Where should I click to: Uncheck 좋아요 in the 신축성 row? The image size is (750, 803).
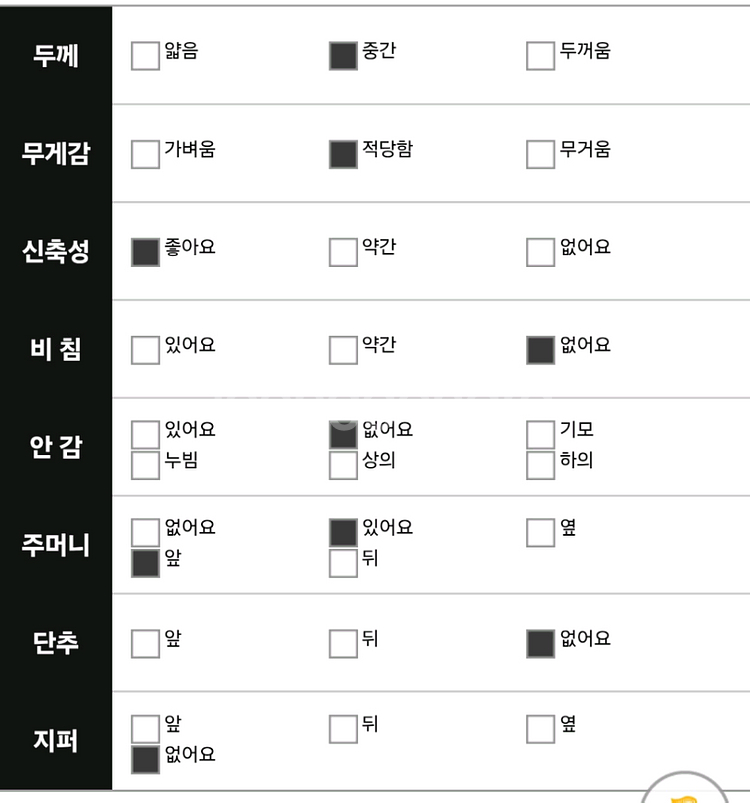[145, 252]
